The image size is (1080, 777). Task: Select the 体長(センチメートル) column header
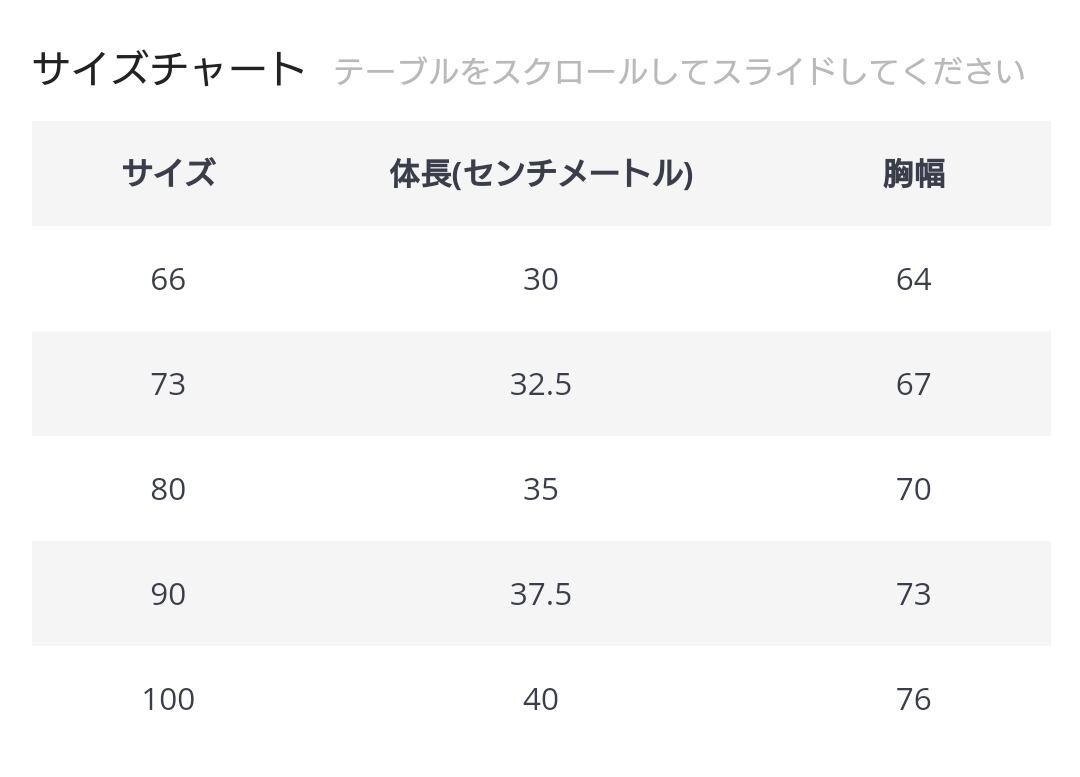click(x=541, y=174)
